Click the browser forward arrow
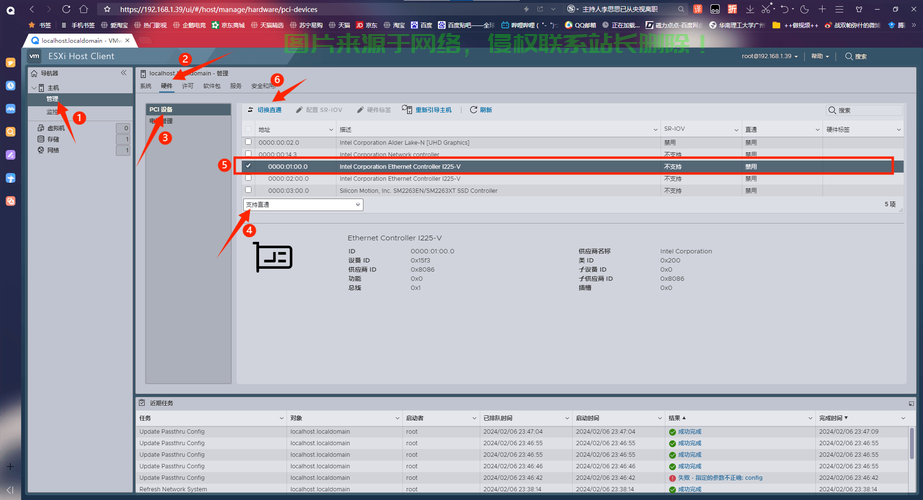Viewport: 923px width, 500px height. [48, 9]
